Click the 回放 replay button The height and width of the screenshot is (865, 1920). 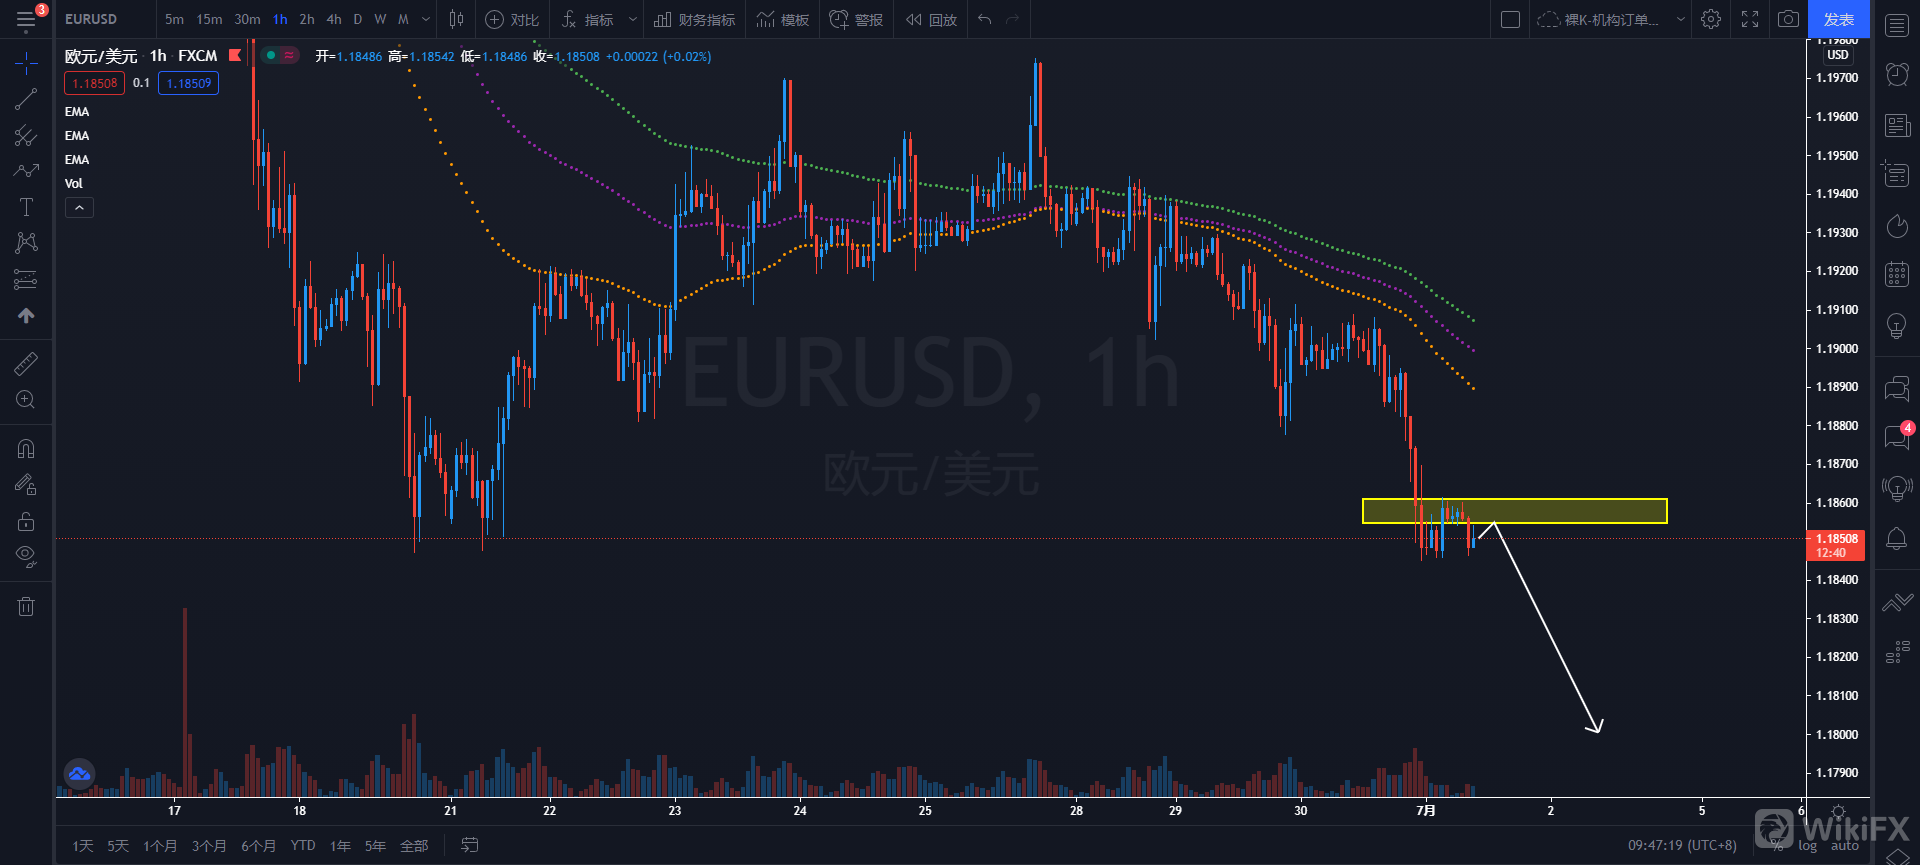[931, 19]
